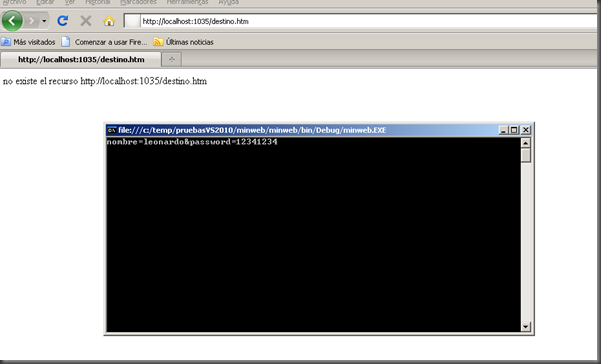Maximize the minweb.EXE console window
This screenshot has width=601, height=364.
pyautogui.click(x=514, y=130)
